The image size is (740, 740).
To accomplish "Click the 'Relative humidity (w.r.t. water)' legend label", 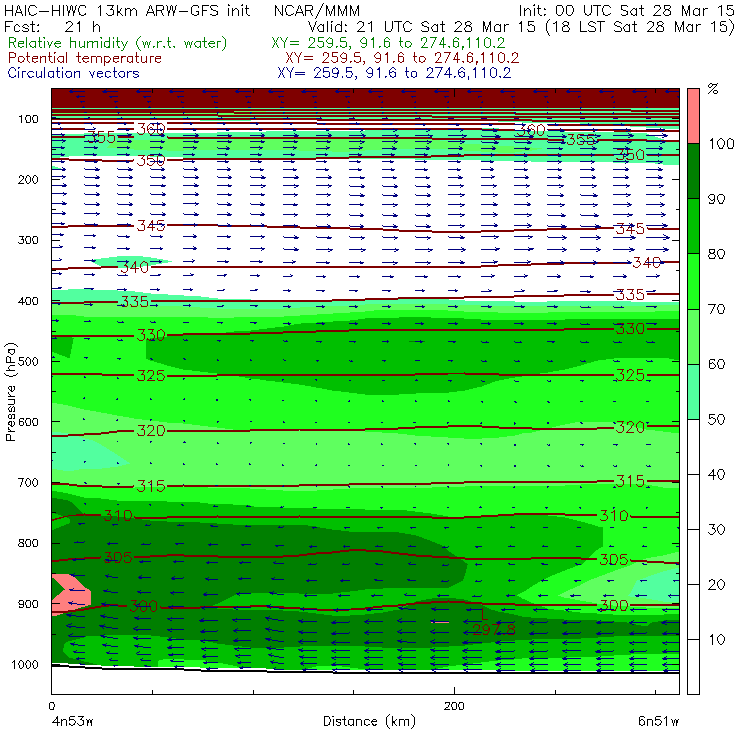I will pyautogui.click(x=118, y=43).
